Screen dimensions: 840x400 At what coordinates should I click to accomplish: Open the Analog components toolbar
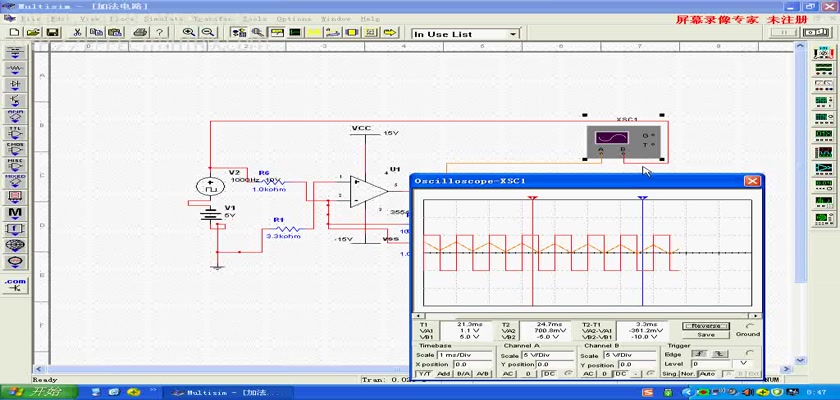[x=15, y=117]
